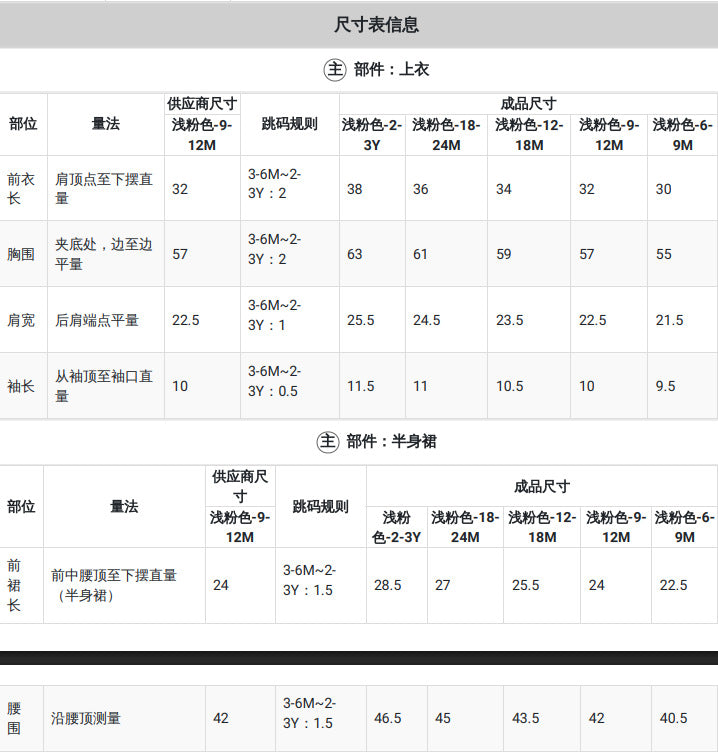Click value 59 in 胸围 row

click(x=504, y=254)
